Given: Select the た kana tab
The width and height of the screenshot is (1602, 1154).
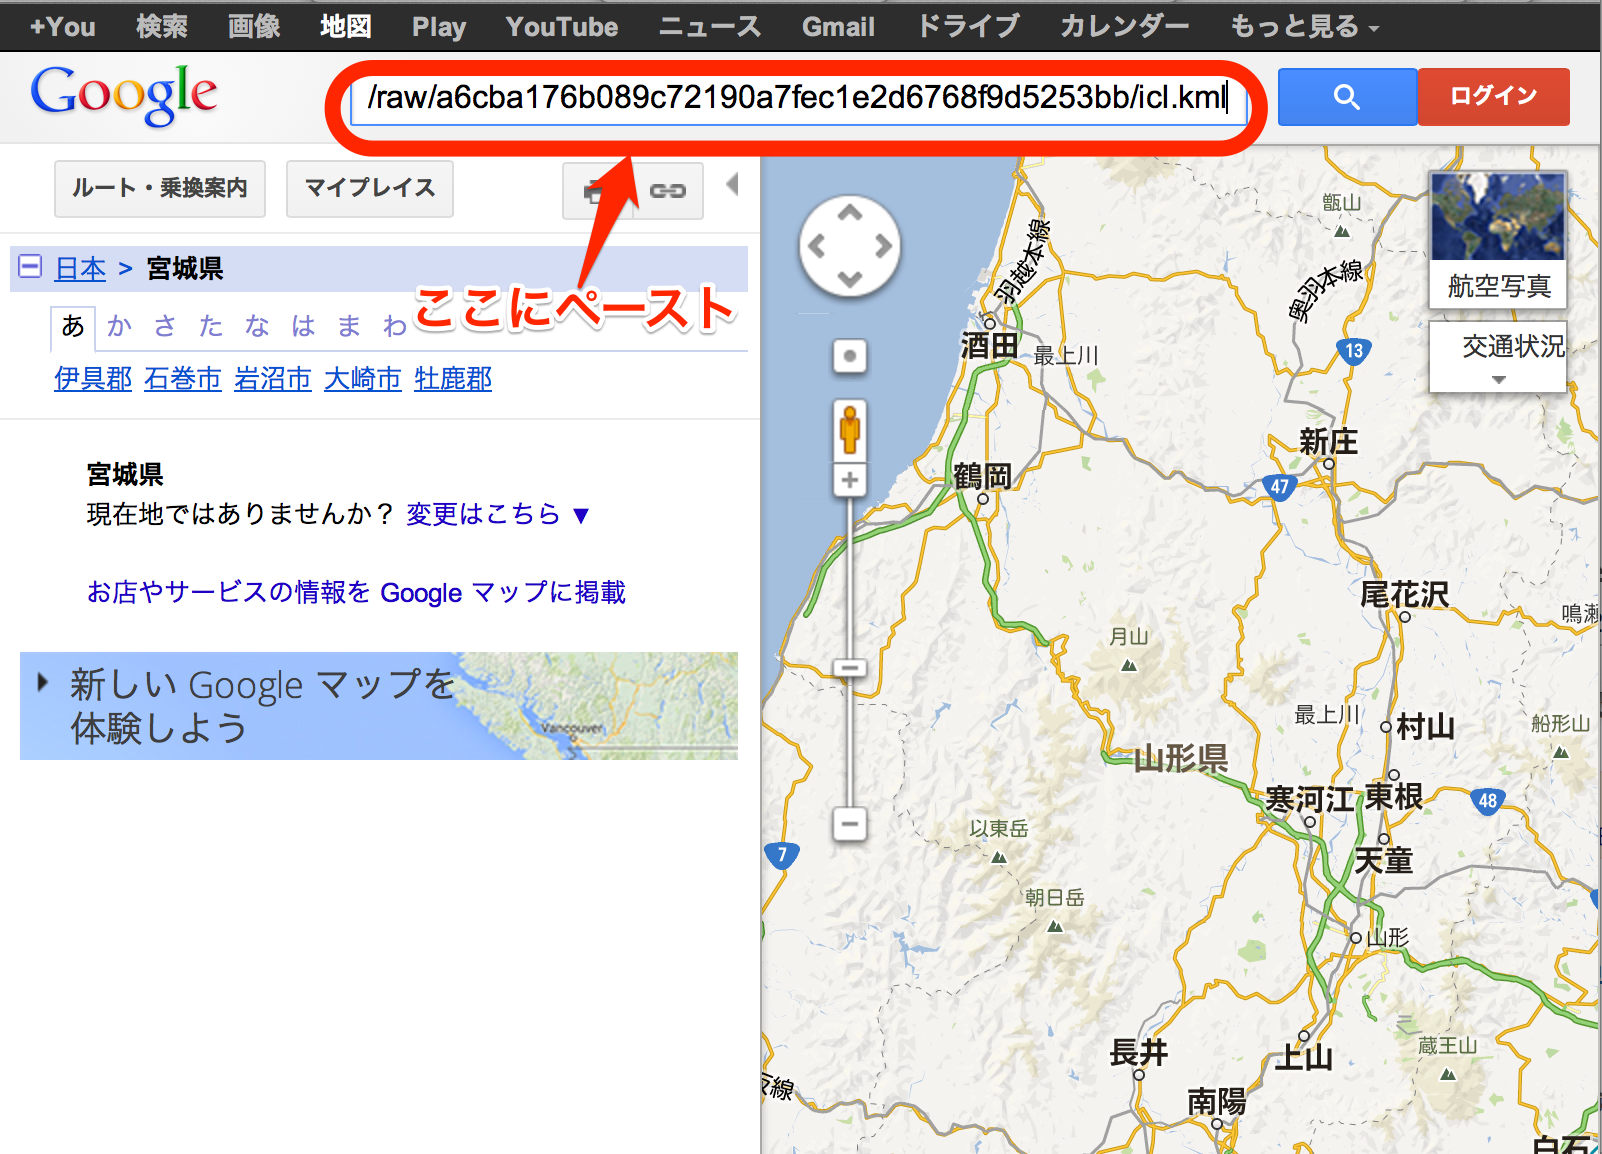Looking at the screenshot, I should pos(211,326).
